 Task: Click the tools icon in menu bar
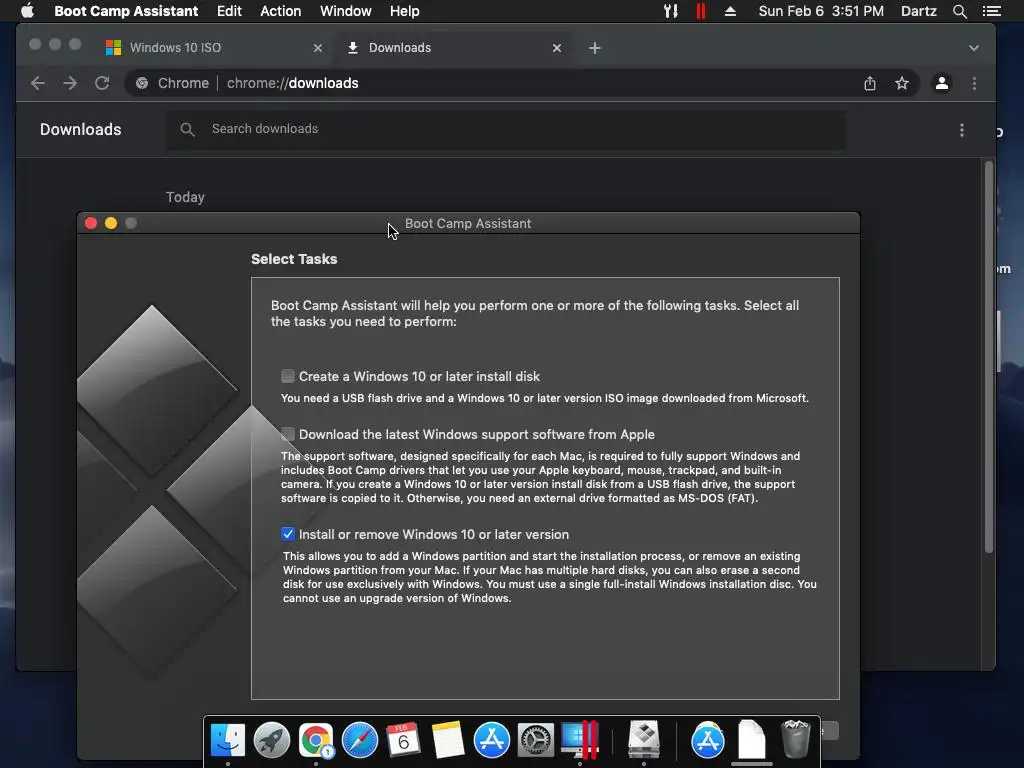[x=671, y=11]
